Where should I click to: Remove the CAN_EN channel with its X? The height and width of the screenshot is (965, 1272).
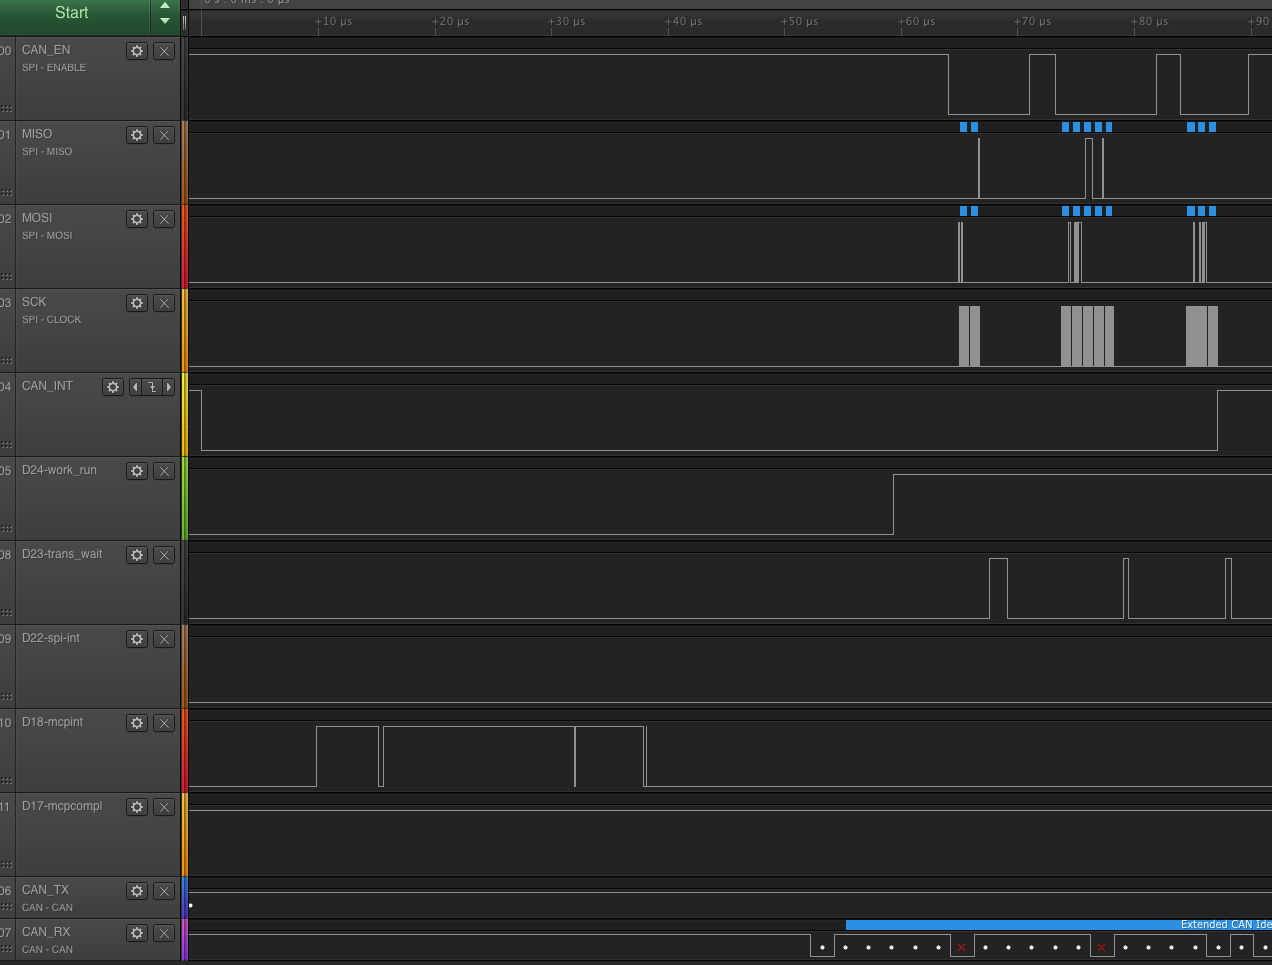(x=164, y=51)
